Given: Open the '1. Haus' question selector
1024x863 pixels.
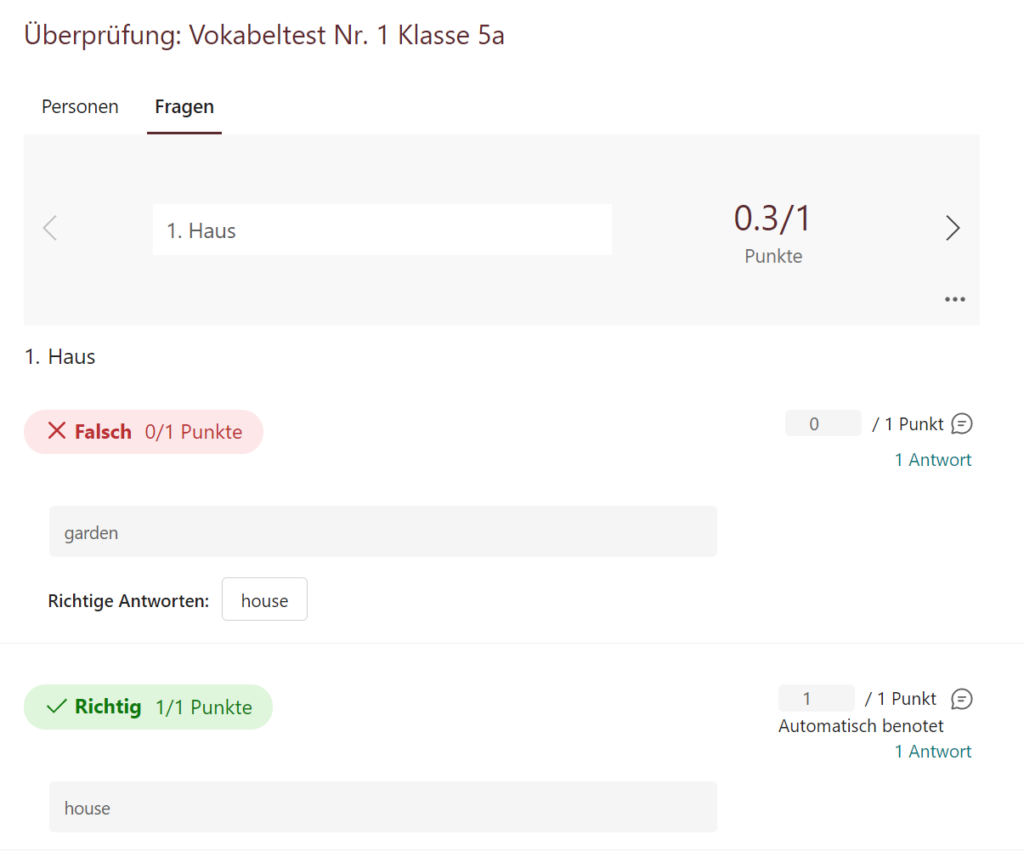Looking at the screenshot, I should 382,229.
